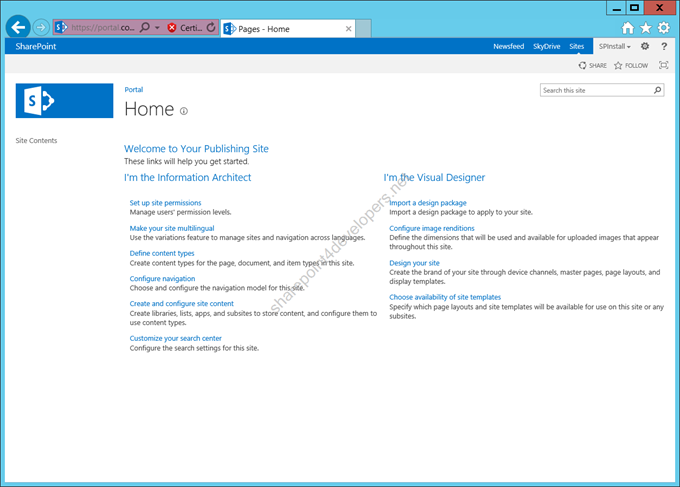Open Make your site multilingual link
The width and height of the screenshot is (680, 487).
[x=172, y=228]
